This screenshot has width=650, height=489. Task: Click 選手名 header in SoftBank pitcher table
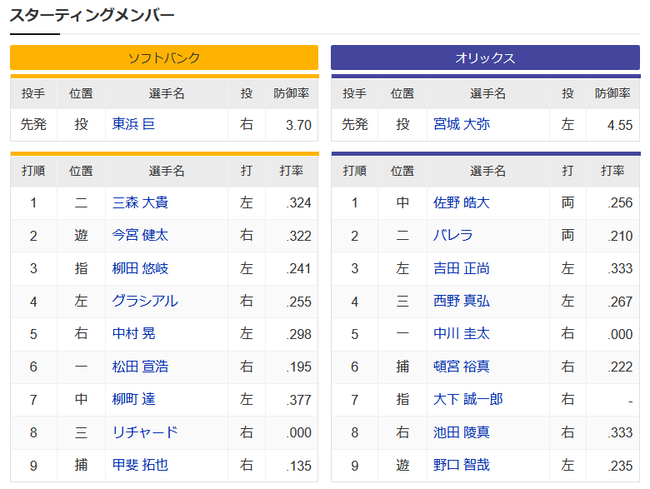coord(166,93)
